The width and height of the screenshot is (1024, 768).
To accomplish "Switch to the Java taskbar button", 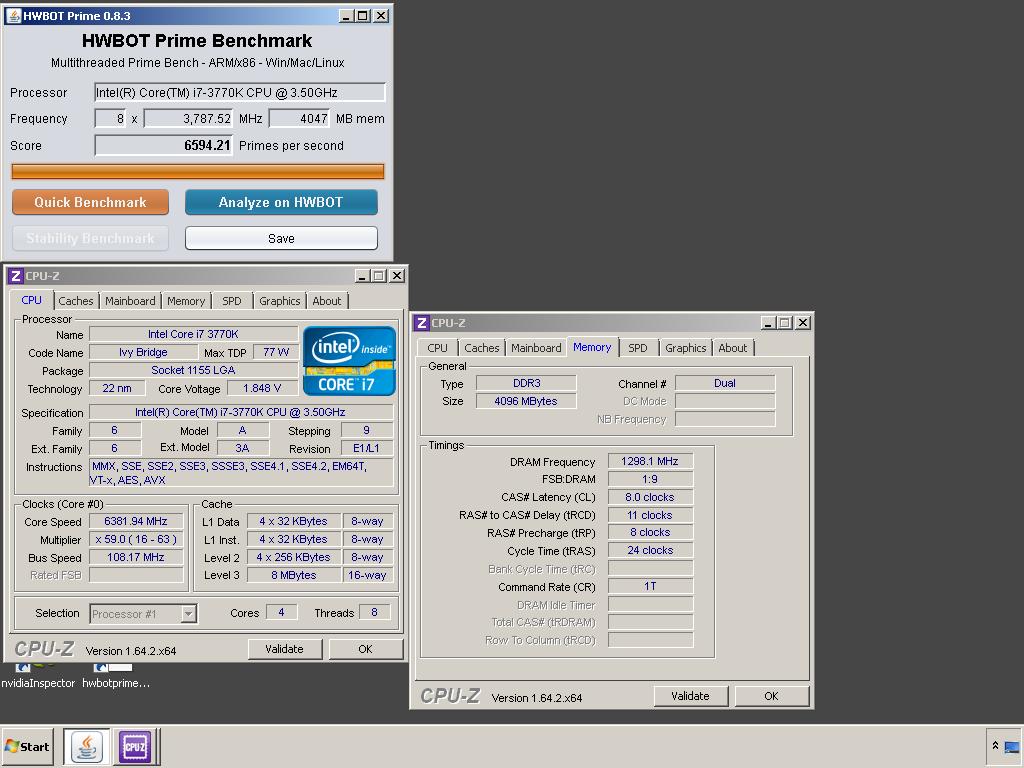I will [x=87, y=746].
